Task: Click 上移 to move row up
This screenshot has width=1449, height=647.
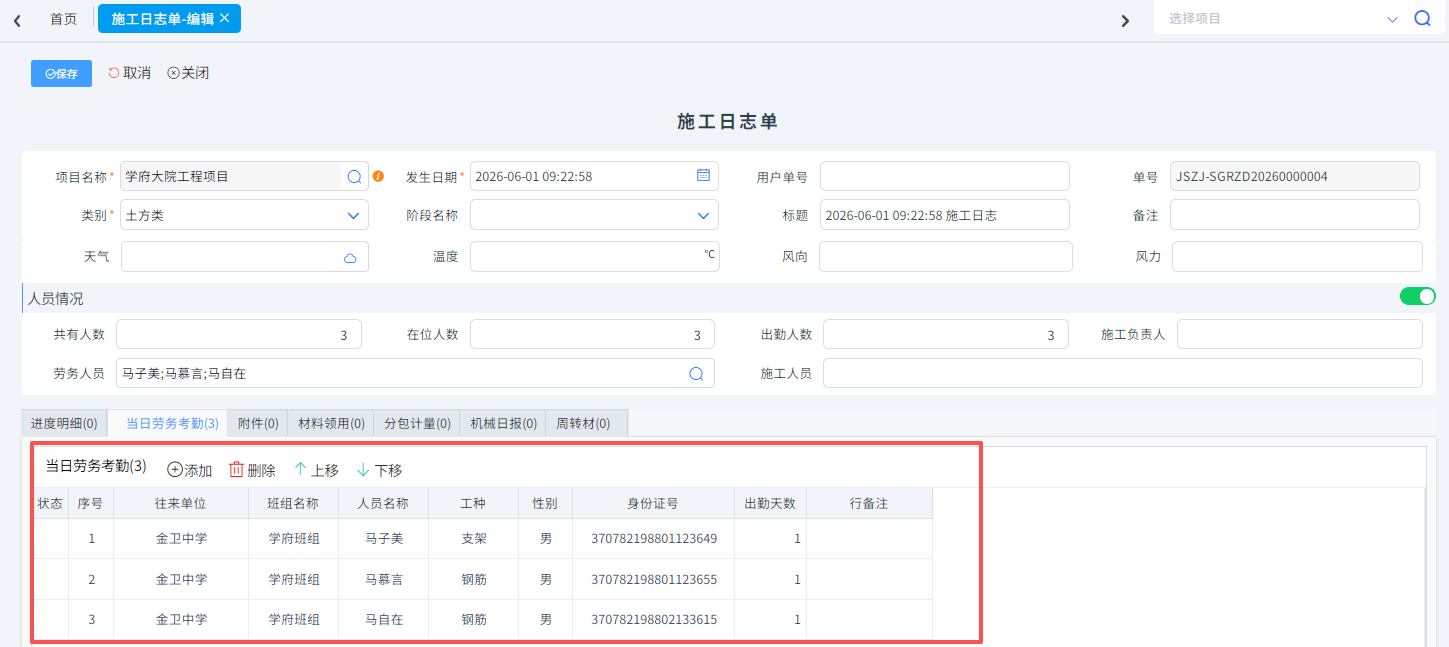Action: pos(316,470)
